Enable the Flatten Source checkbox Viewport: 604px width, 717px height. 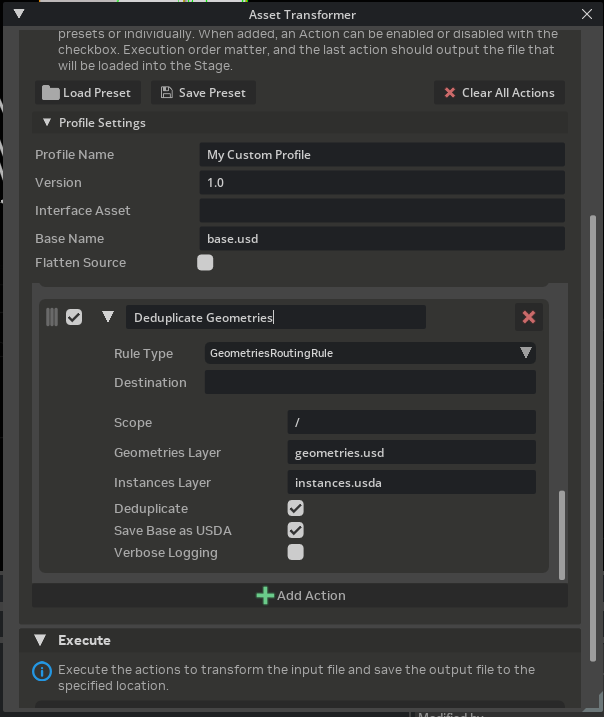tap(205, 263)
